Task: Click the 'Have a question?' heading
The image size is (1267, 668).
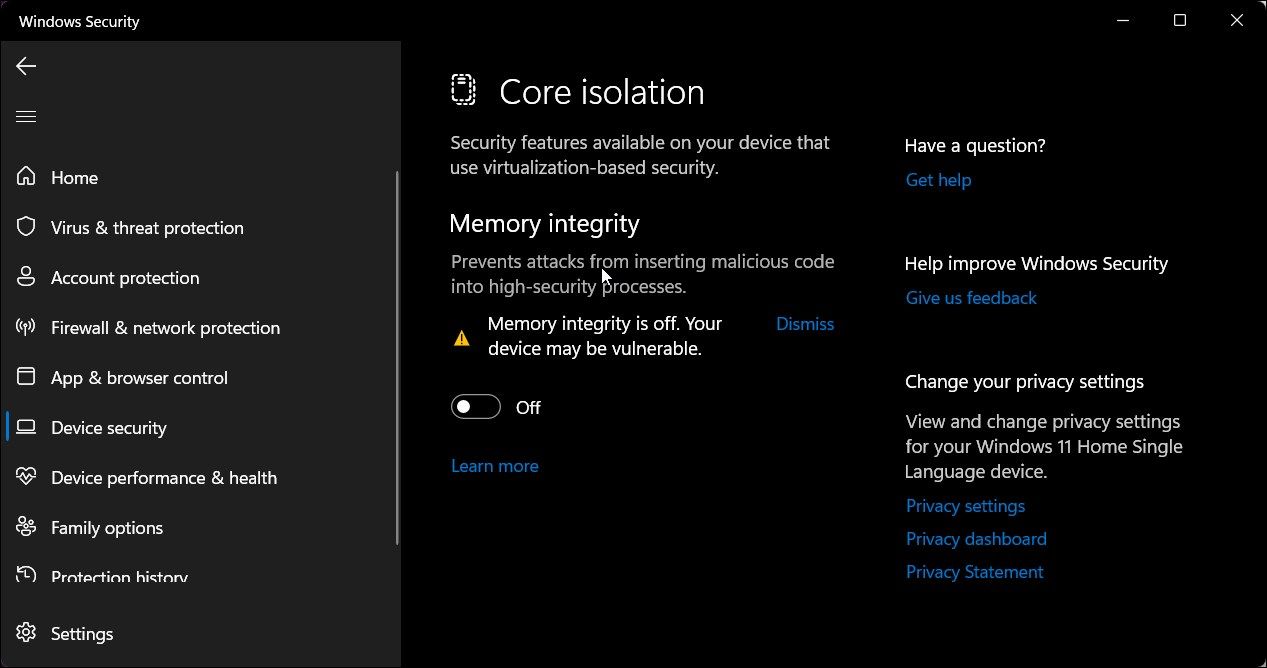Action: click(975, 146)
